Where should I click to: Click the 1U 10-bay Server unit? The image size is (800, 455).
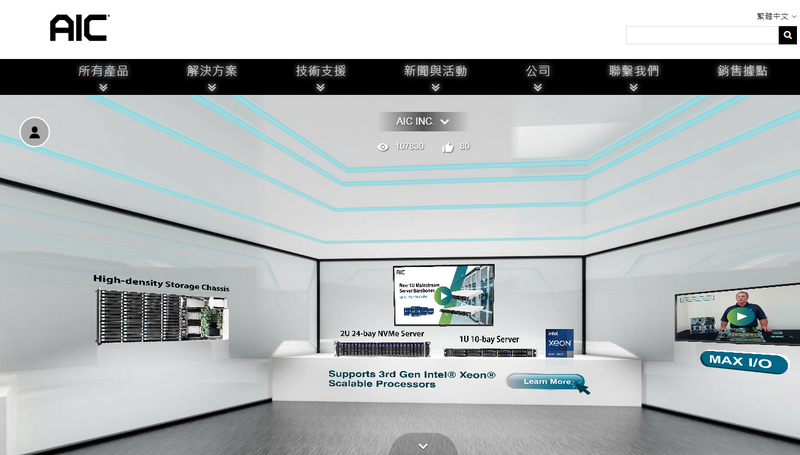[490, 352]
